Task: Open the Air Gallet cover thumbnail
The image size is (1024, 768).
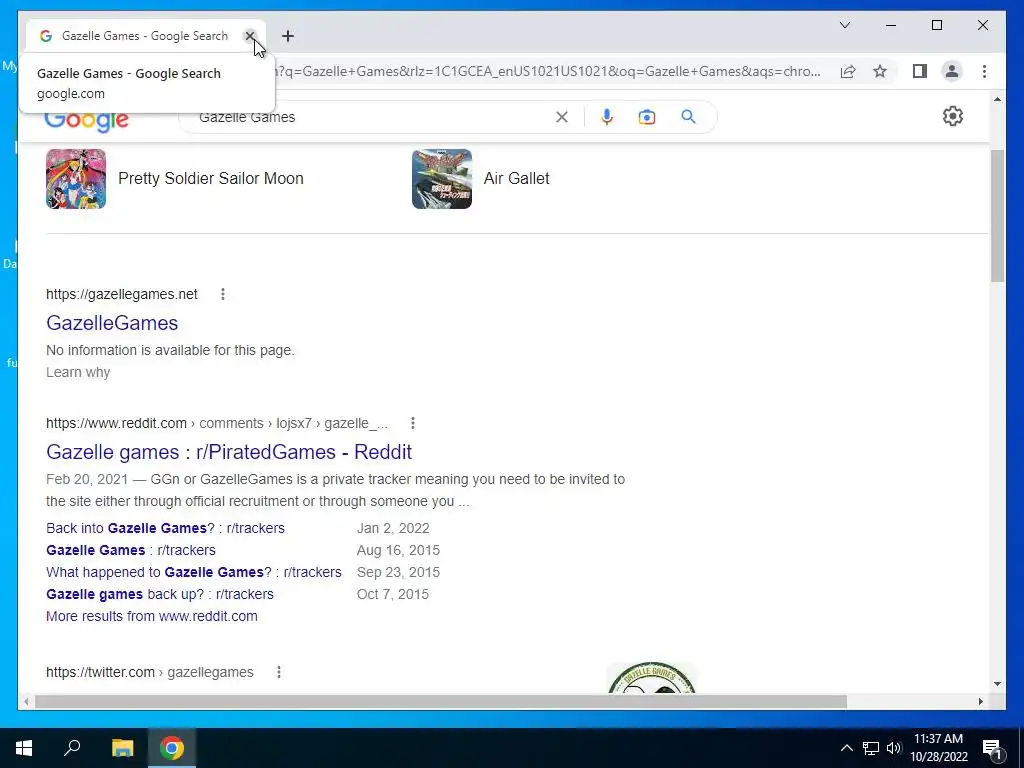Action: click(441, 178)
